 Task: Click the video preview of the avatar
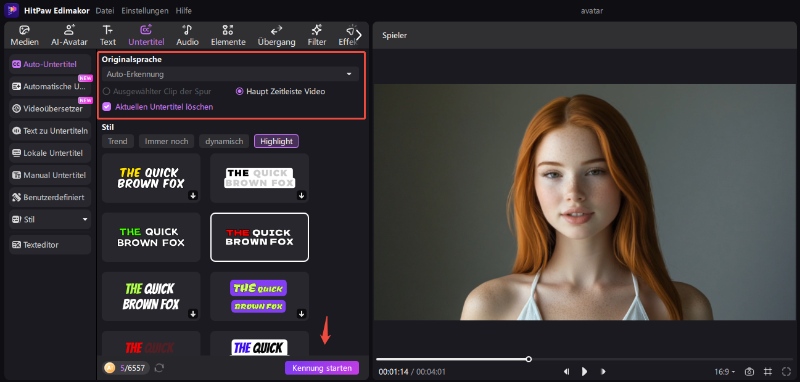(x=586, y=202)
